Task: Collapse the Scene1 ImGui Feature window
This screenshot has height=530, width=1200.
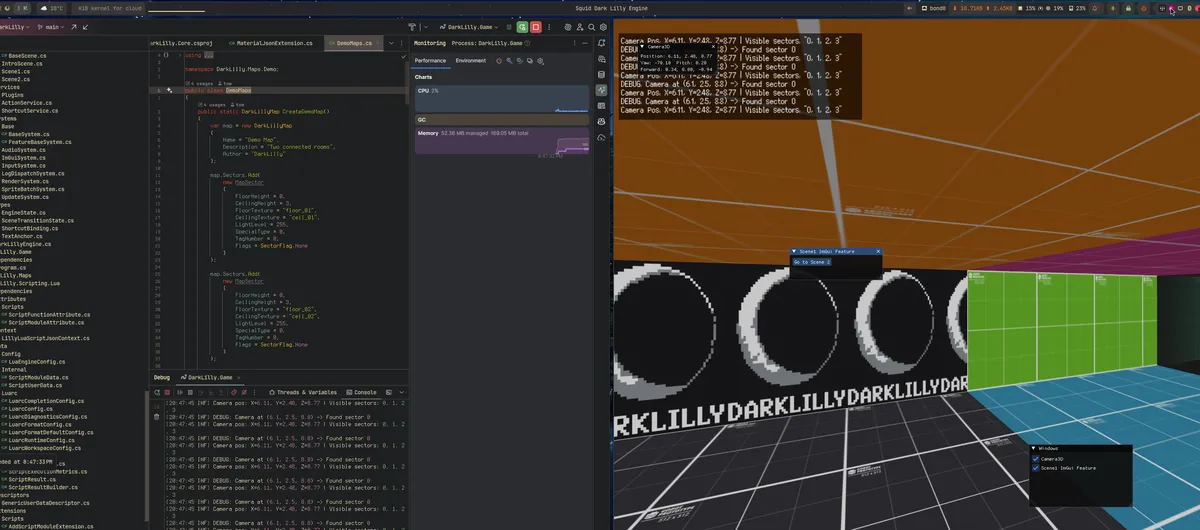Action: click(794, 251)
